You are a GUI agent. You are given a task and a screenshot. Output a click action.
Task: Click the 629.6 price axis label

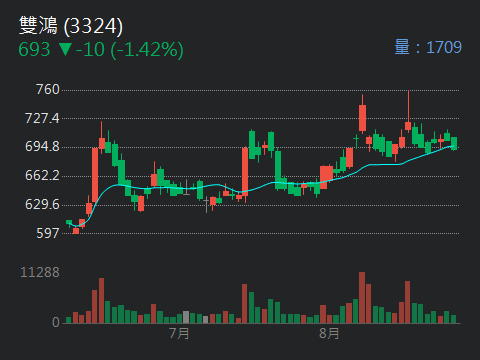coord(42,204)
